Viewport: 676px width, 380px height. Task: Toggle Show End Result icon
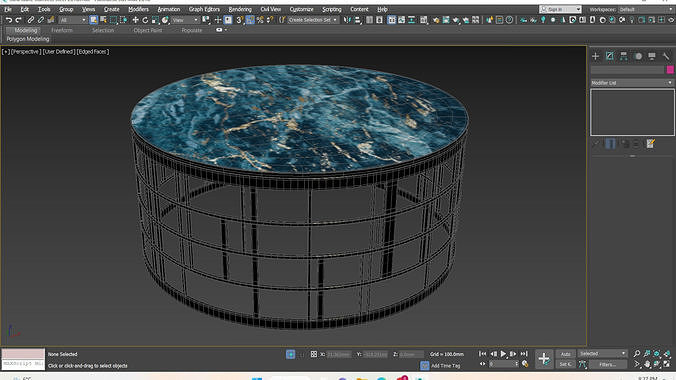click(x=610, y=144)
